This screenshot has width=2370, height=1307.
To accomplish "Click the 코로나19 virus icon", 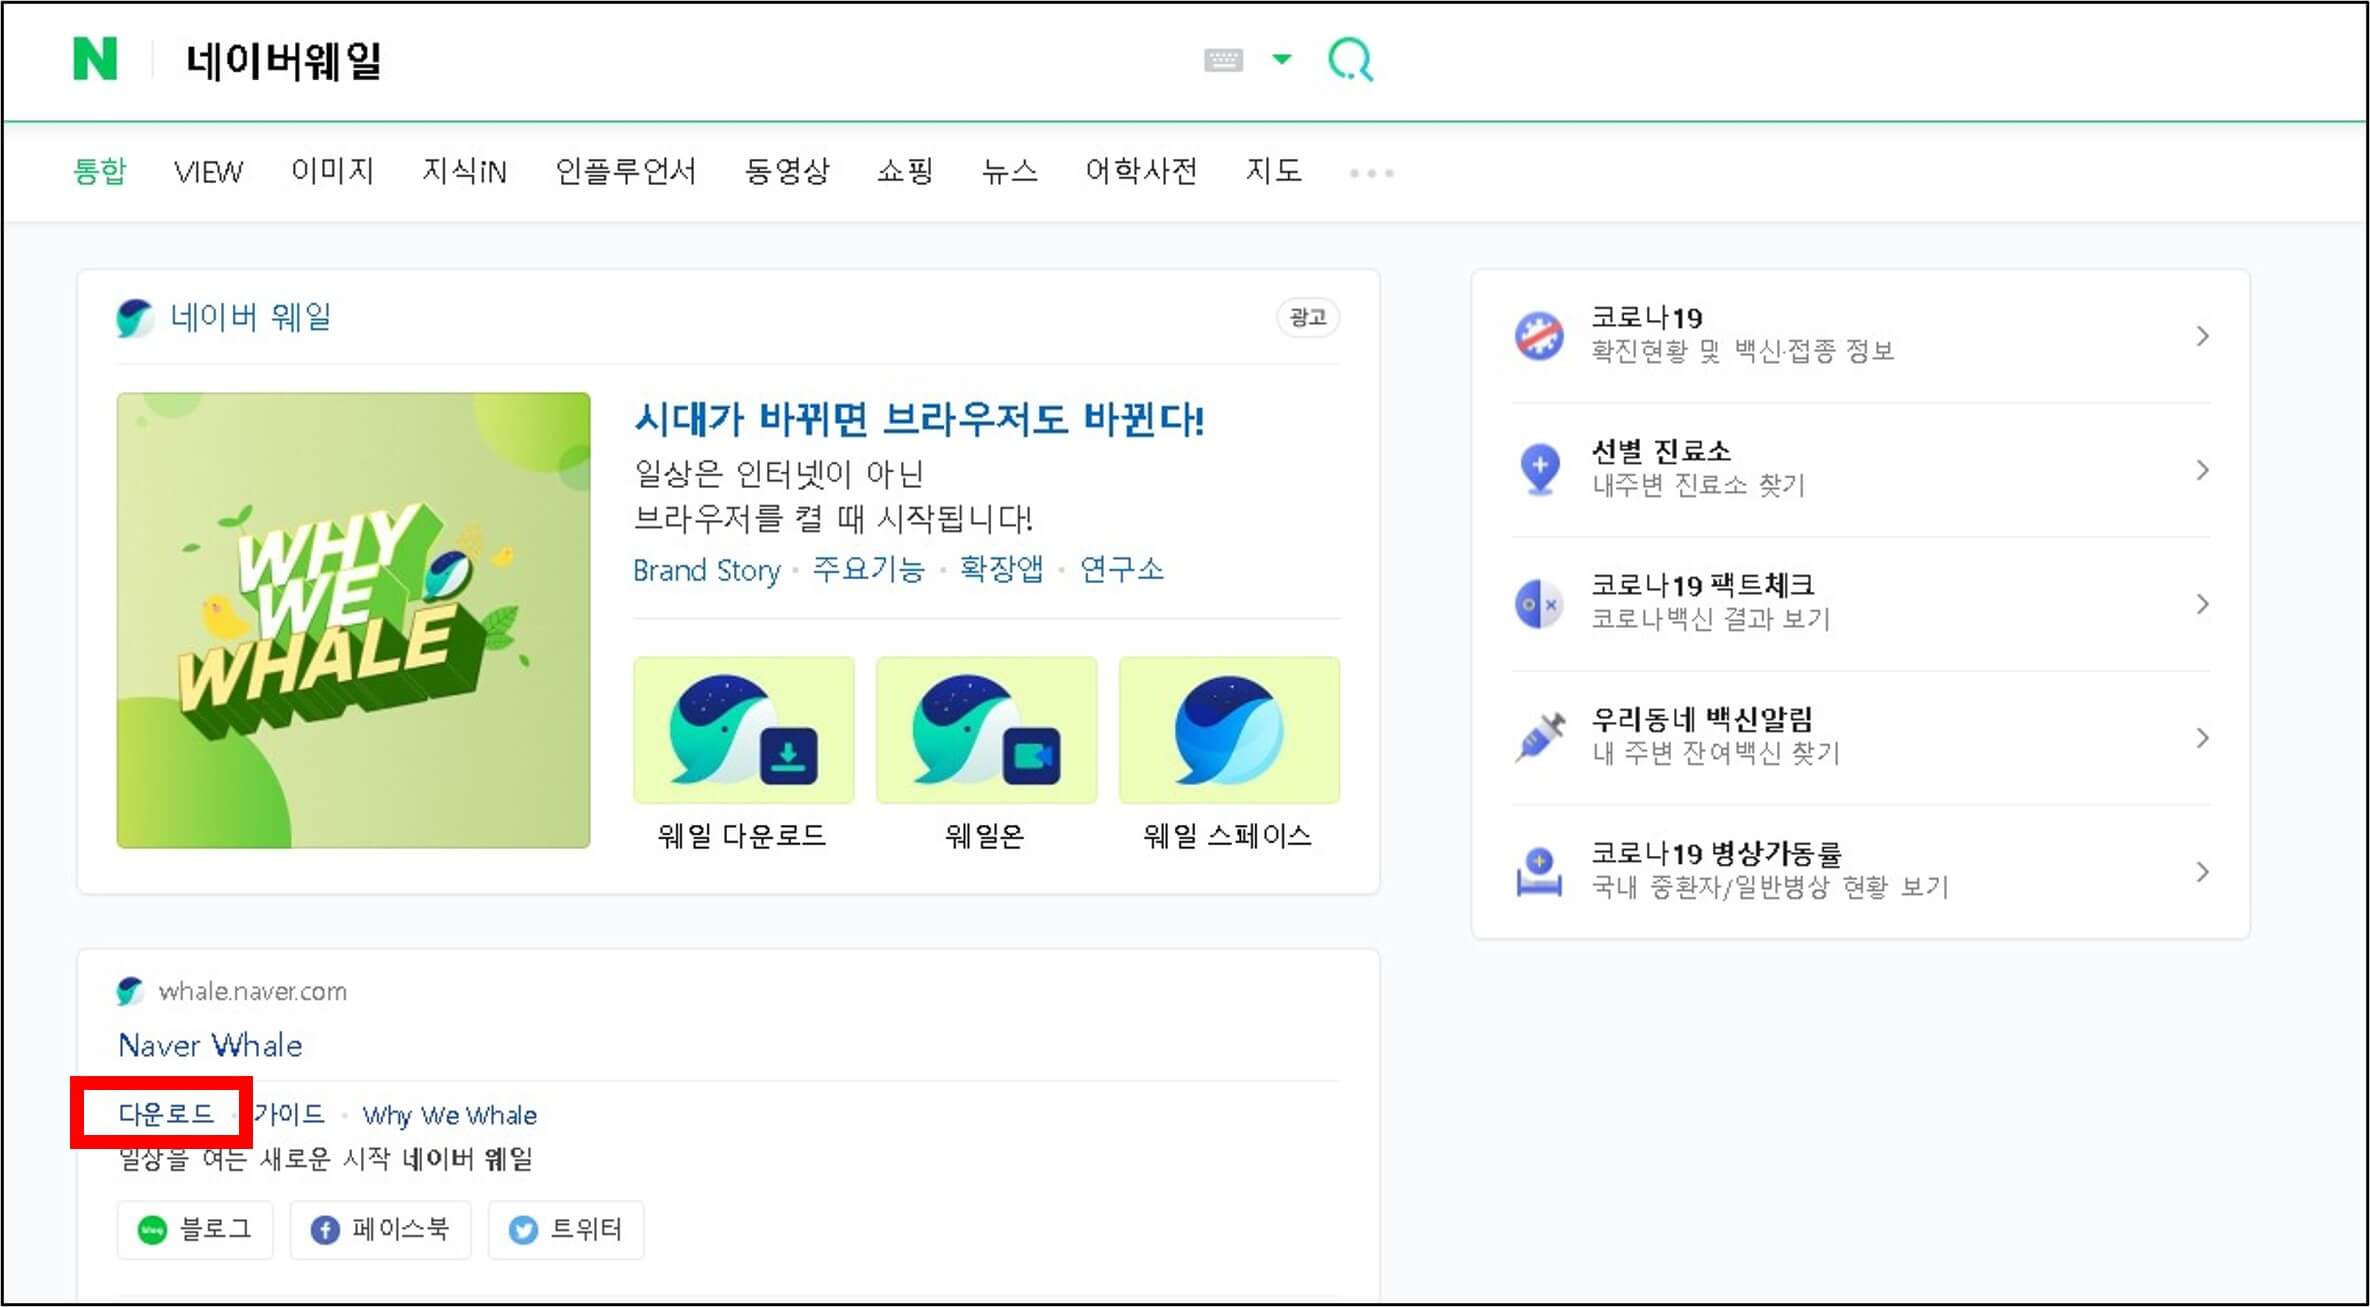I will click(x=1539, y=335).
